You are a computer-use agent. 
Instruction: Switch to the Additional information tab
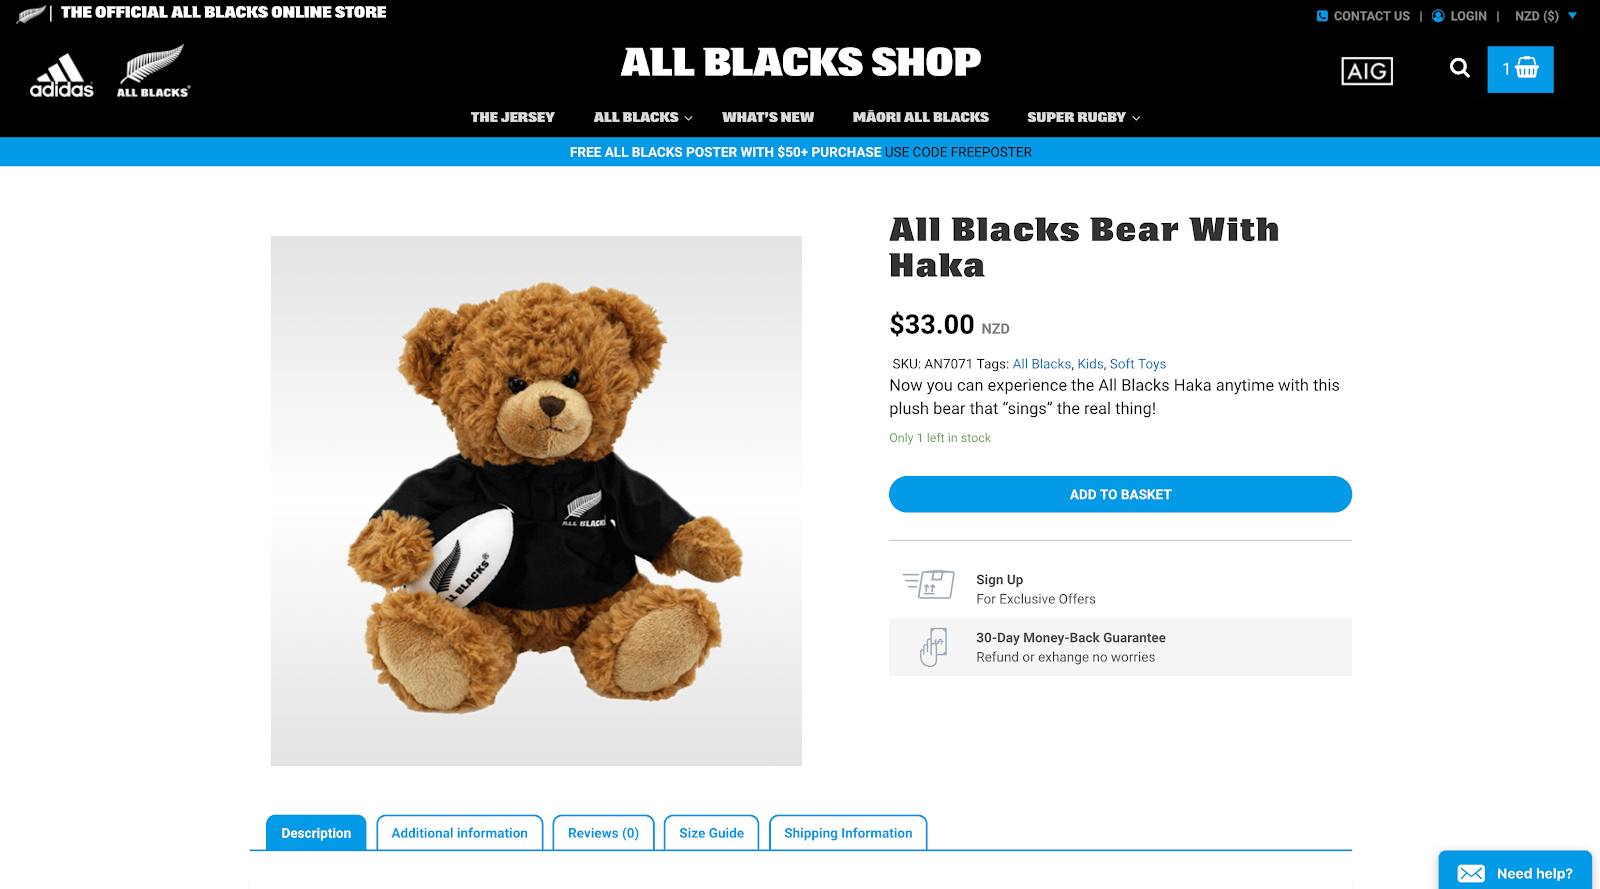point(460,833)
